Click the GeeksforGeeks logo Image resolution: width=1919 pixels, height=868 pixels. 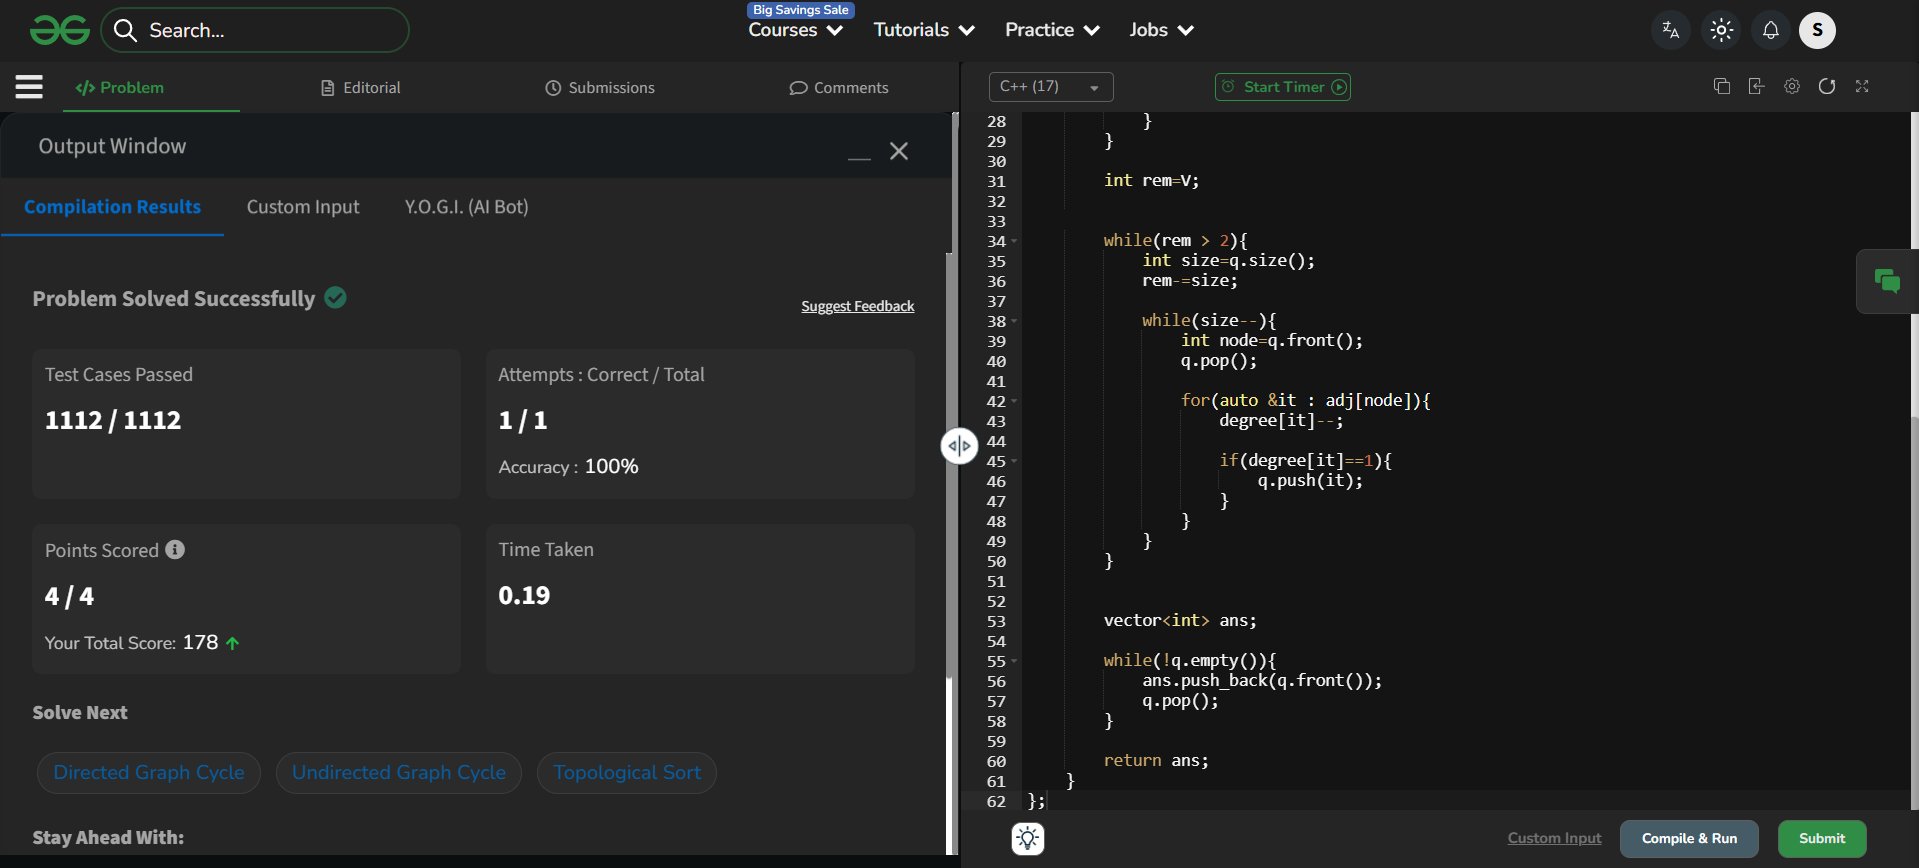tap(60, 31)
